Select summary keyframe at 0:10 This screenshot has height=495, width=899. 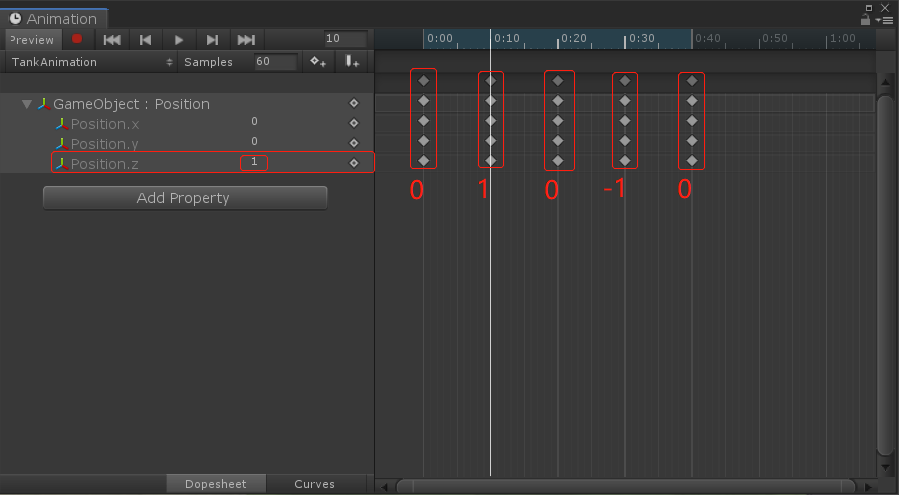491,81
